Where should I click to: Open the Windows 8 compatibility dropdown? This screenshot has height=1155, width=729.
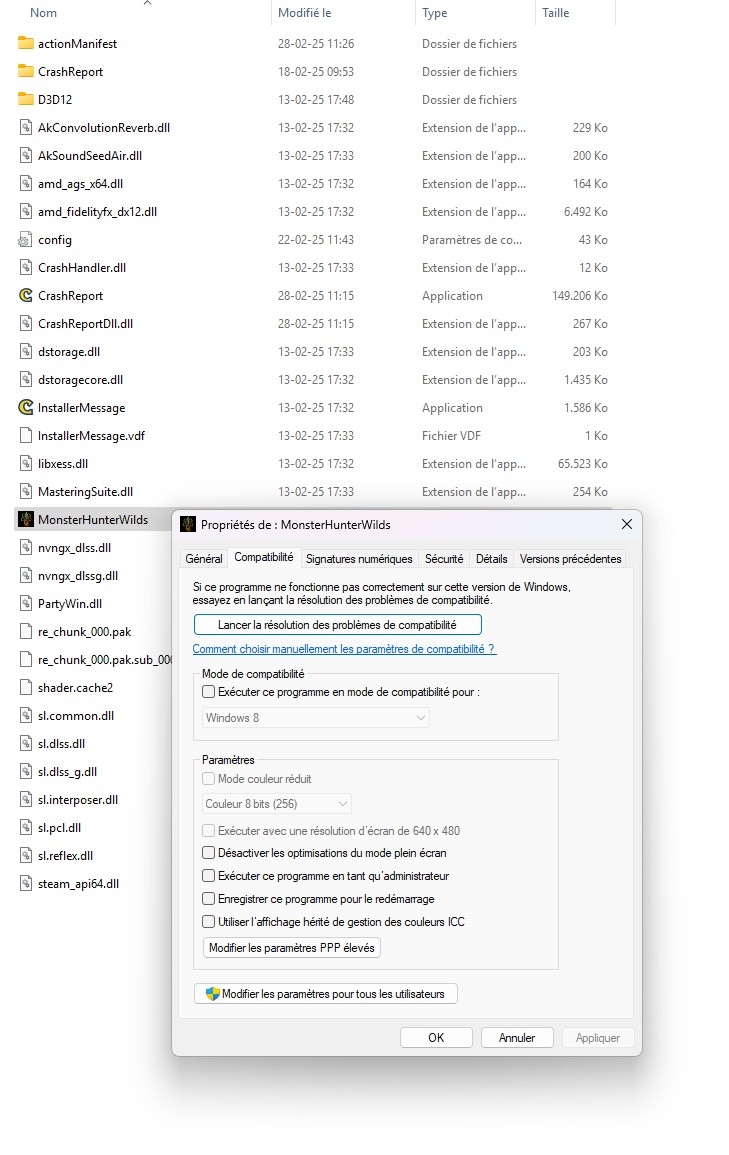click(315, 718)
